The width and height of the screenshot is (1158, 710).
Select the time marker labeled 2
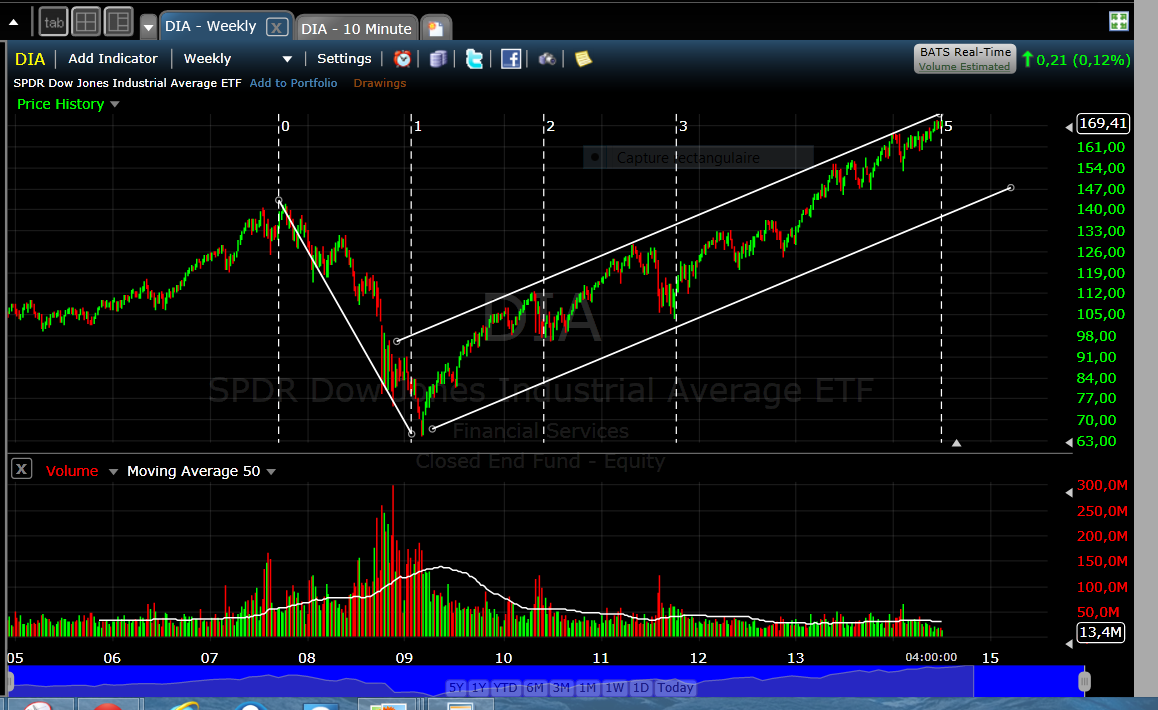pos(550,126)
